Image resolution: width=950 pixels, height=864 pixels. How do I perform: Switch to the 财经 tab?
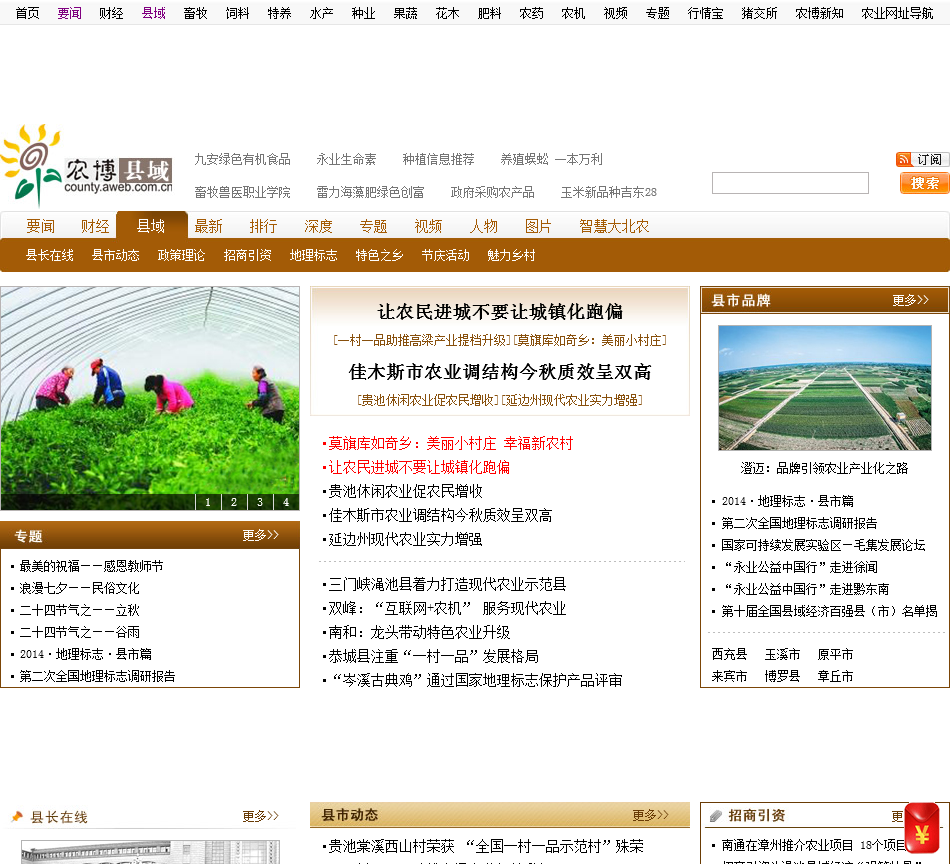click(95, 226)
